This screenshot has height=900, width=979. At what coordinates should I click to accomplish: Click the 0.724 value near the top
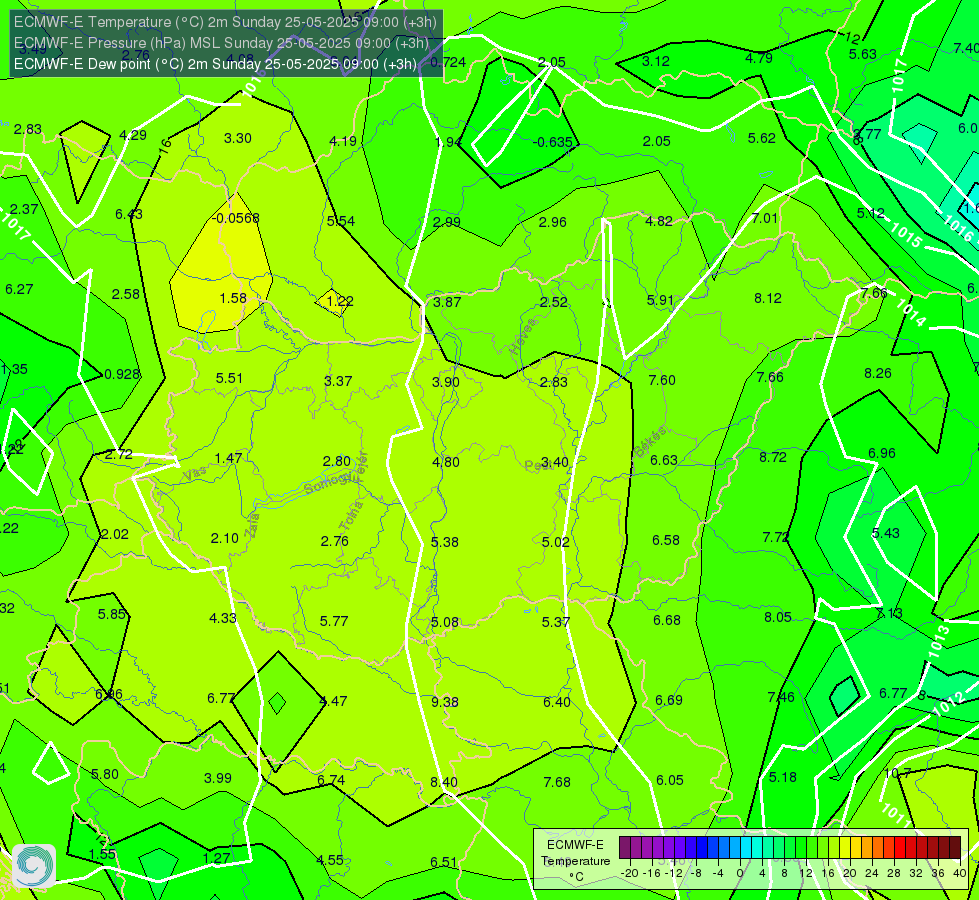(x=448, y=62)
